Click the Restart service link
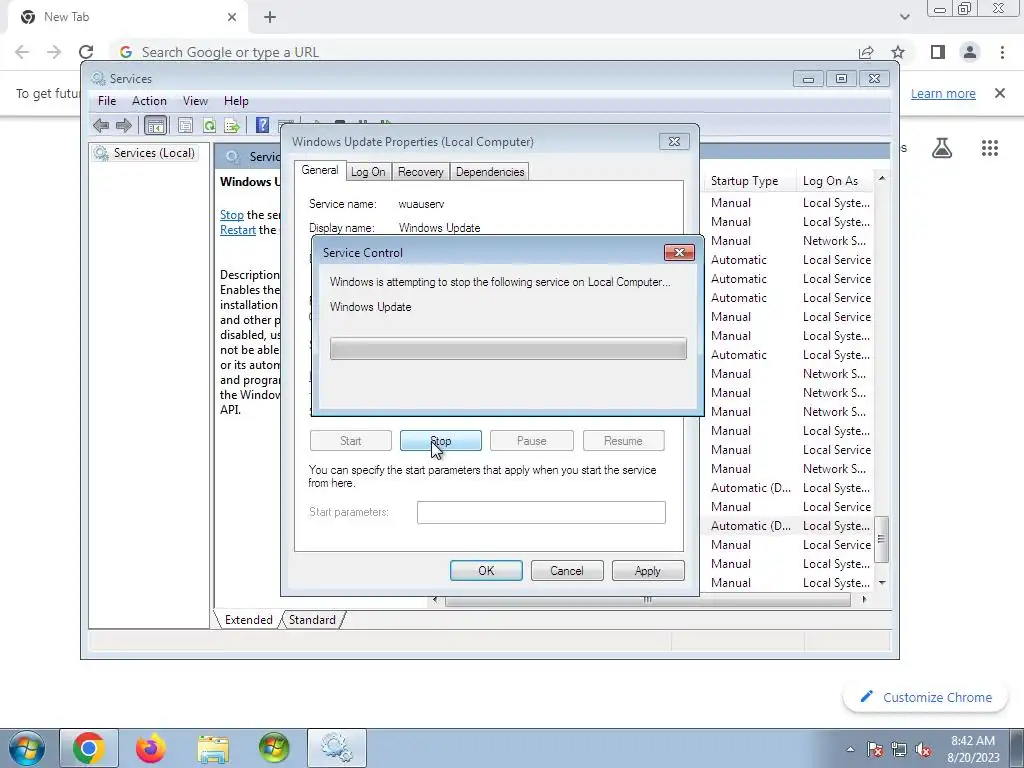This screenshot has height=768, width=1024. (238, 230)
